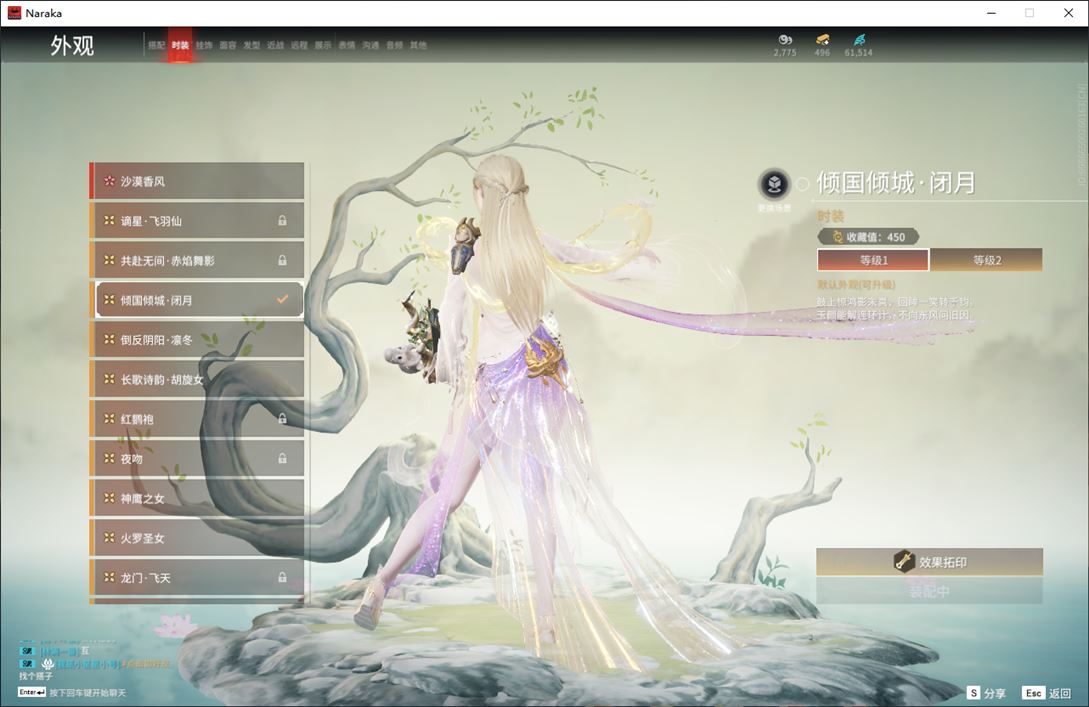The width and height of the screenshot is (1089, 707).
Task: Click the rarity icon beside 倒反阴阳·凛冬
Action: [x=109, y=340]
